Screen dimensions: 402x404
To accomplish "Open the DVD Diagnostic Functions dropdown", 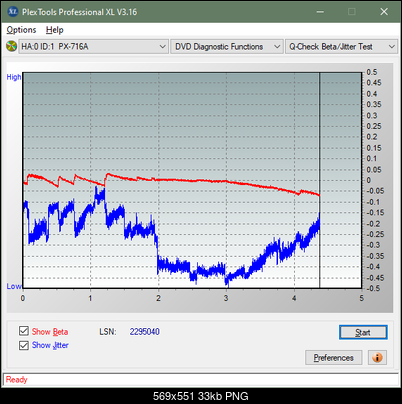I will coord(227,47).
